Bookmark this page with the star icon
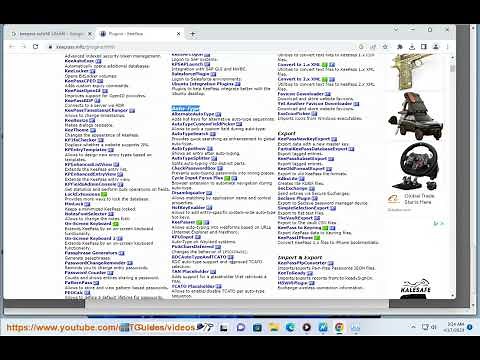Screen dimensions: 480x360 coord(385,47)
